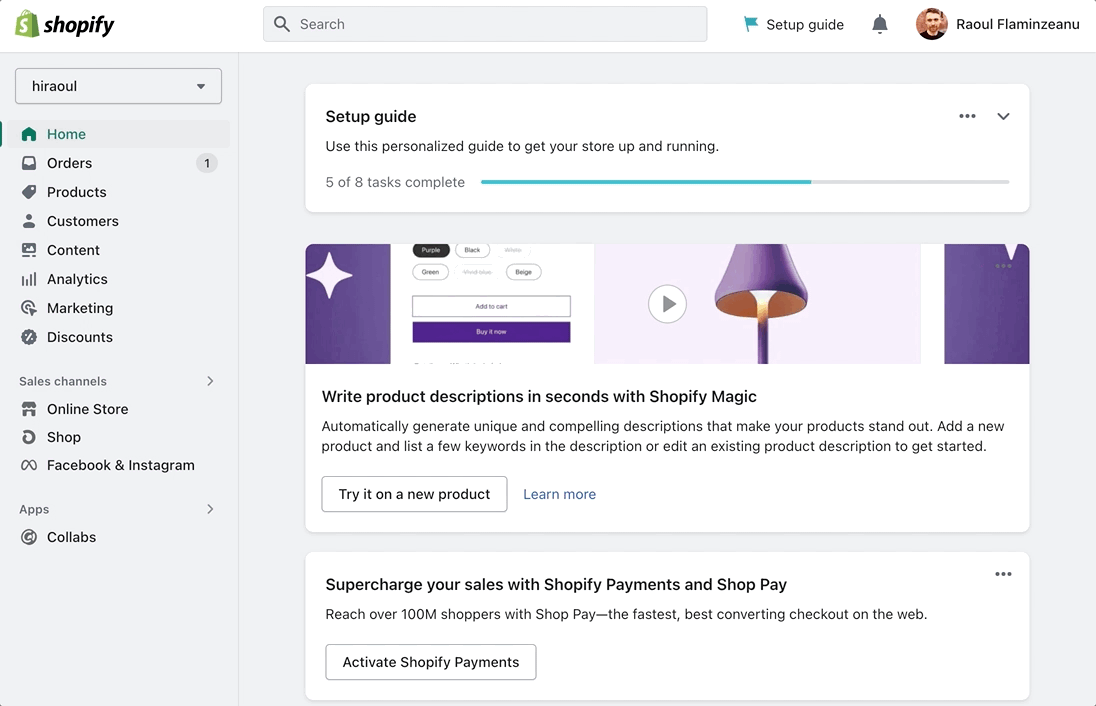Click the Sales channels heading
Image resolution: width=1096 pixels, height=706 pixels.
tap(63, 381)
